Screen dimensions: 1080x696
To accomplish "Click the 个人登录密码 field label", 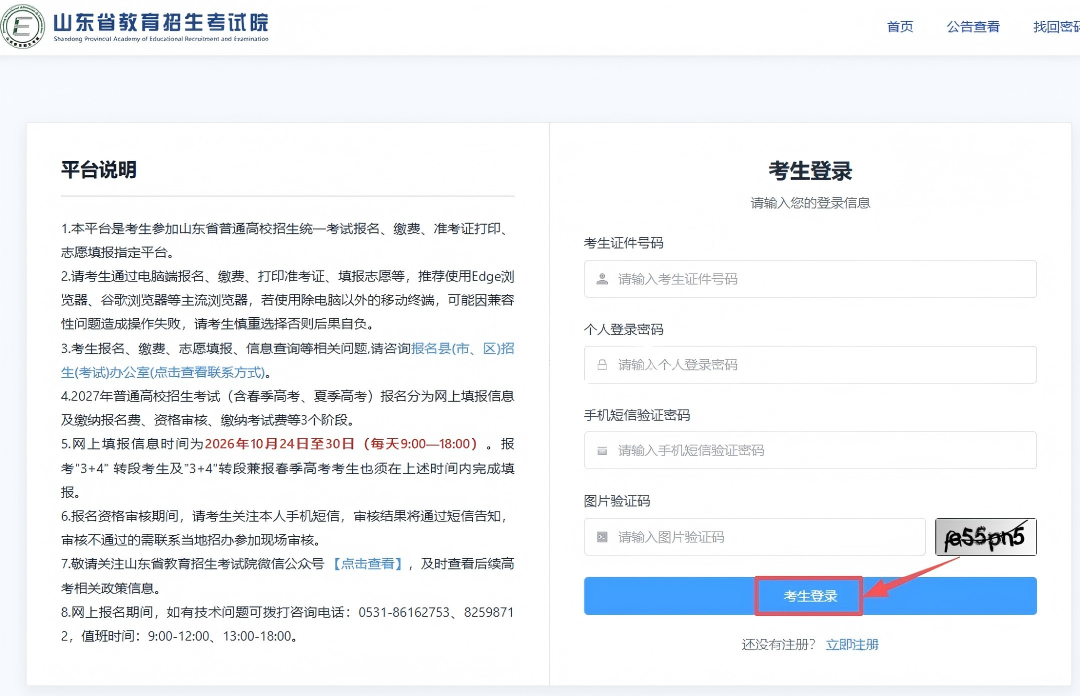I will click(623, 329).
